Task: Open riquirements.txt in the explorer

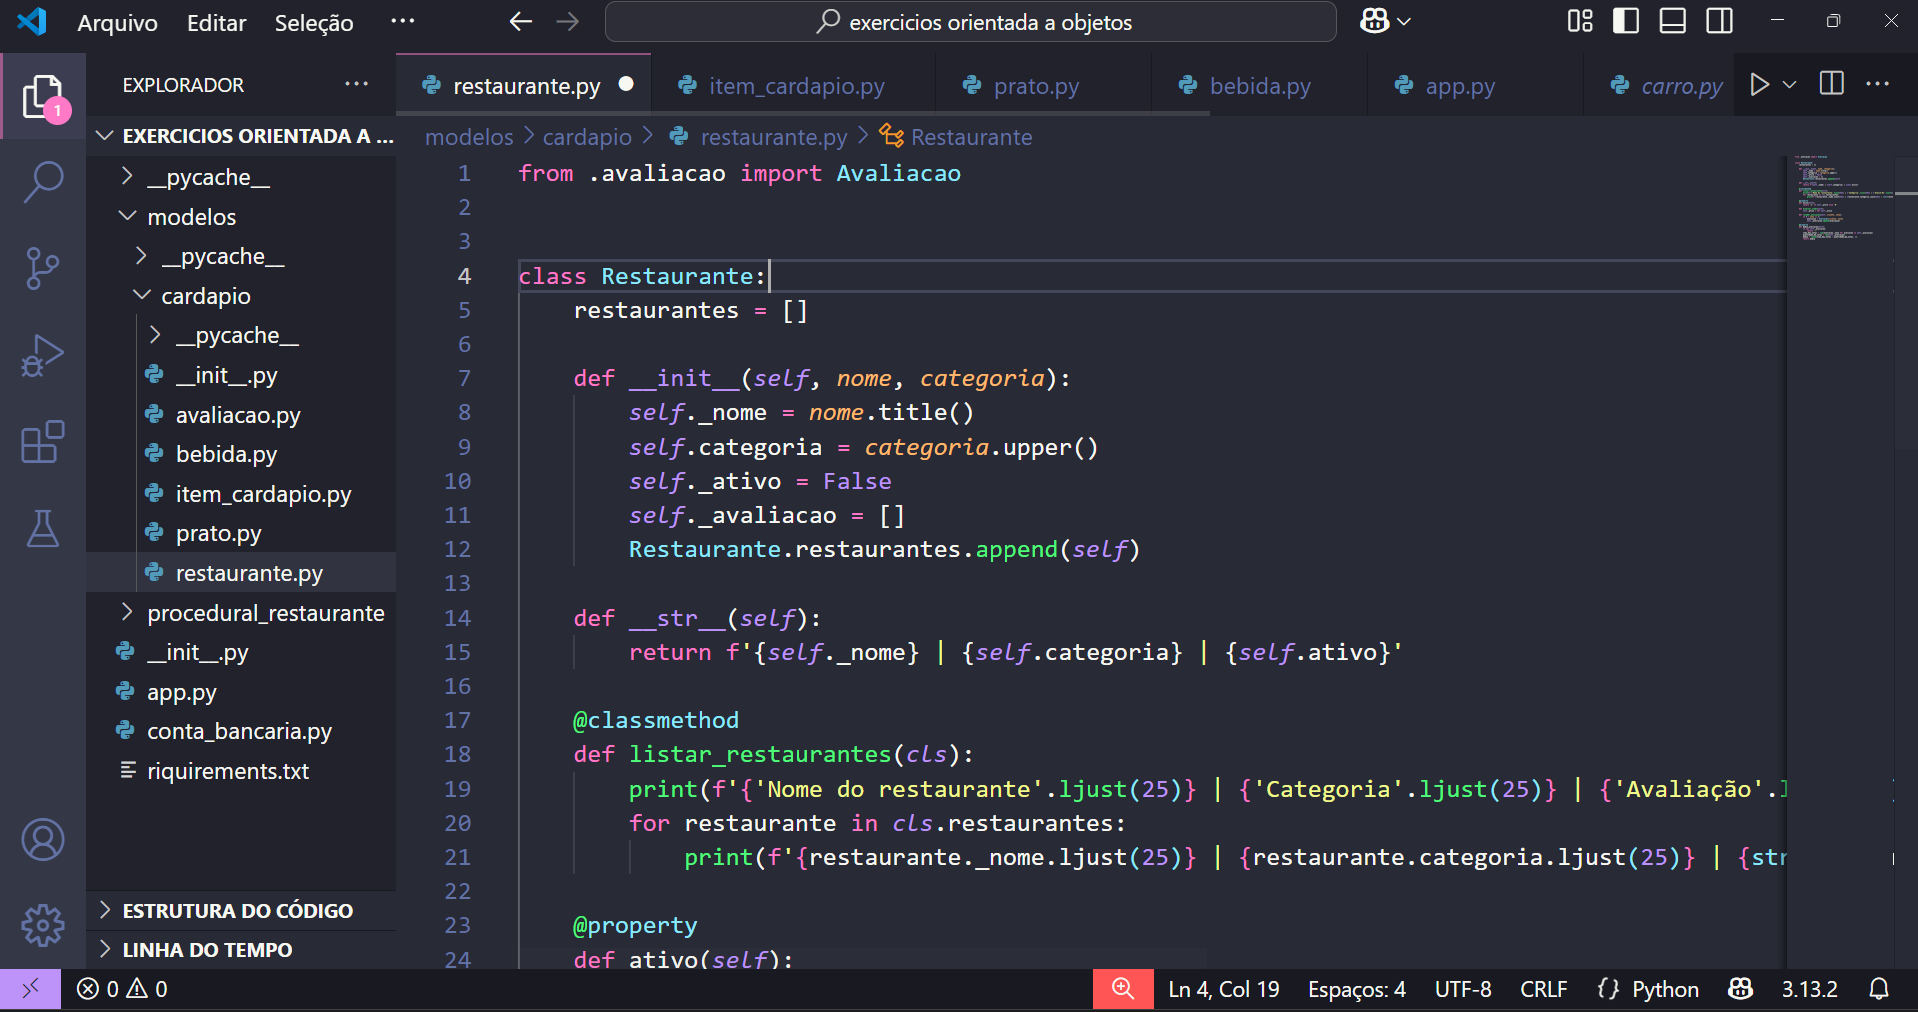Action: coord(228,771)
